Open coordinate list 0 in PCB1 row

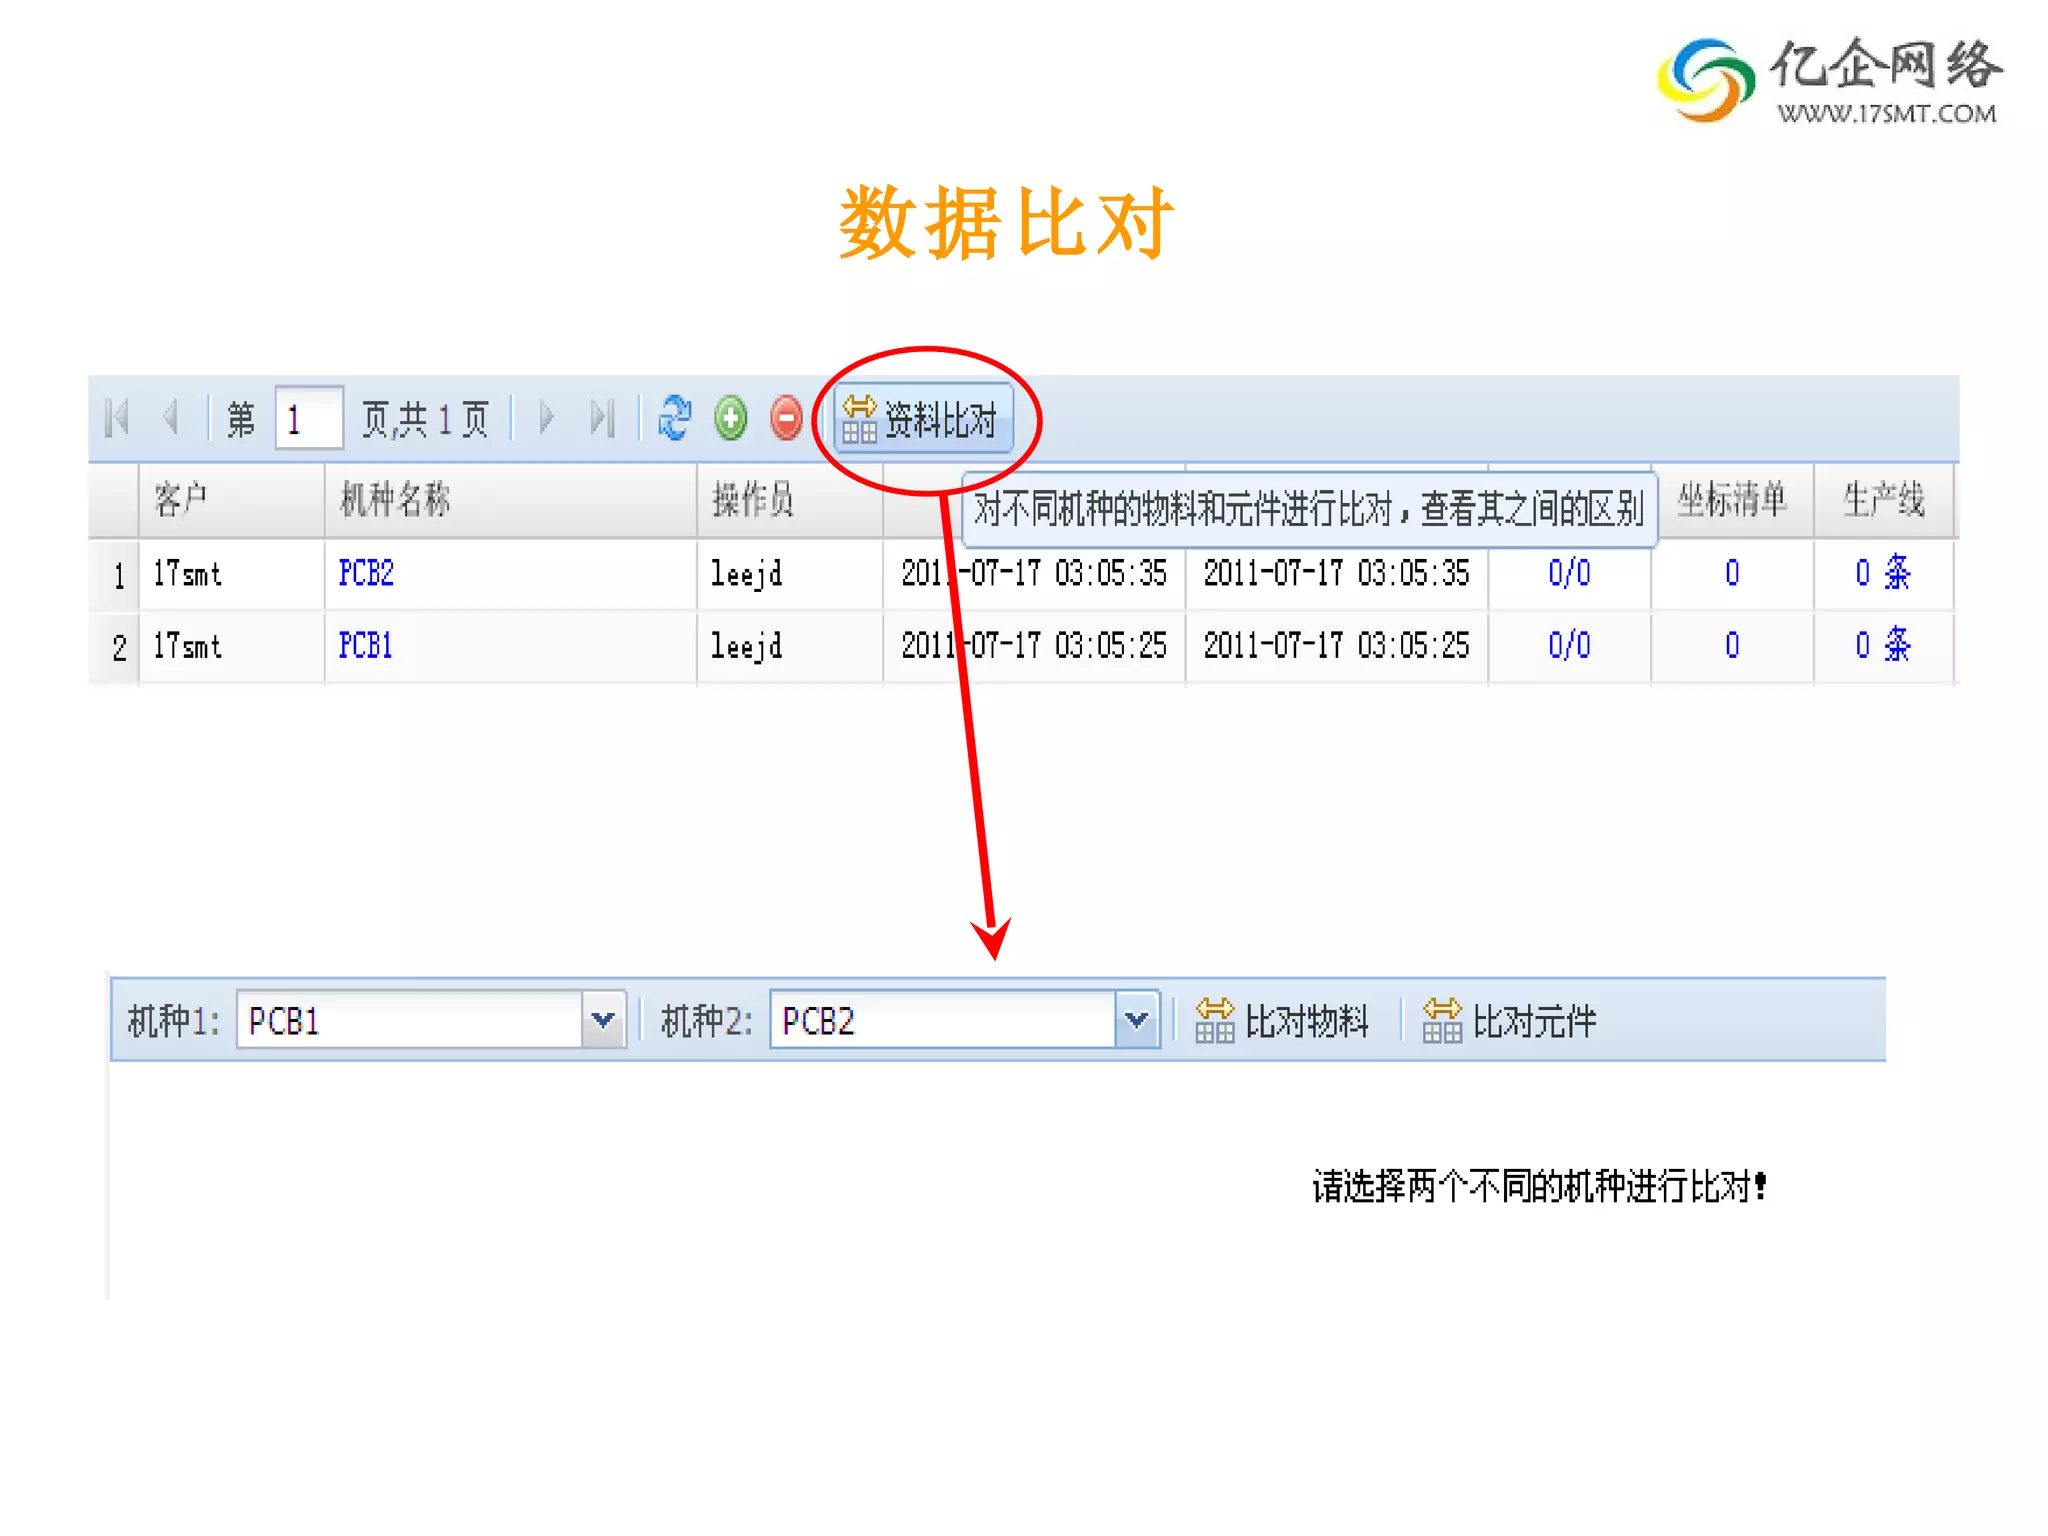coord(1732,646)
